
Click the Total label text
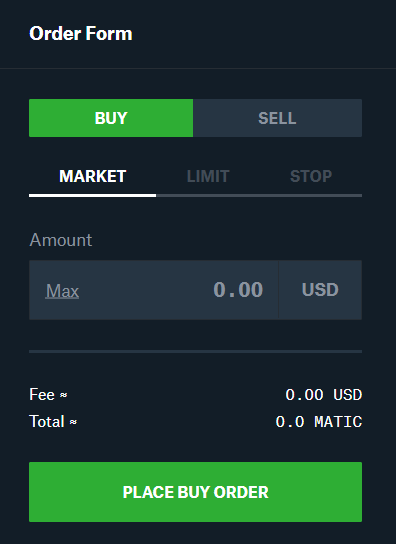(x=47, y=422)
